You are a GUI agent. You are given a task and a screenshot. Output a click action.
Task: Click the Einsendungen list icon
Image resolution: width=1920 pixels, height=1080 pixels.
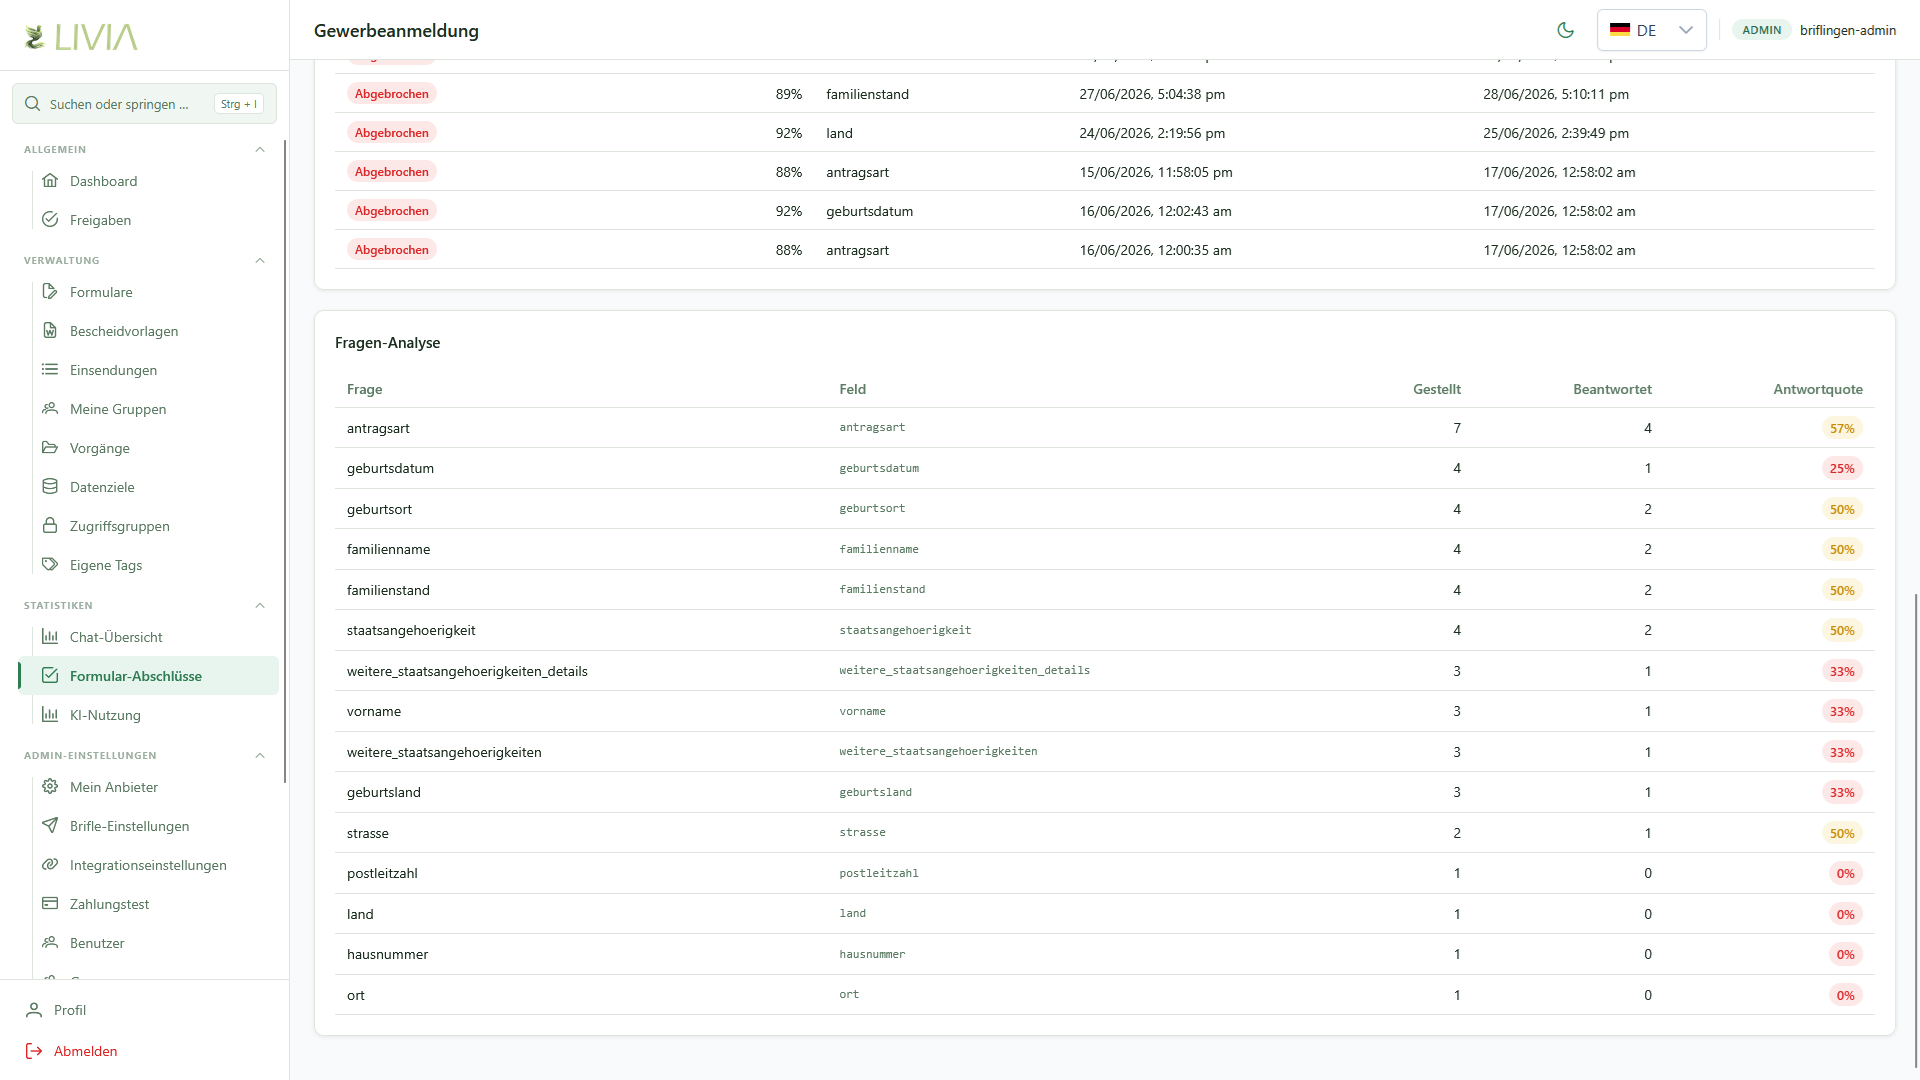[50, 370]
